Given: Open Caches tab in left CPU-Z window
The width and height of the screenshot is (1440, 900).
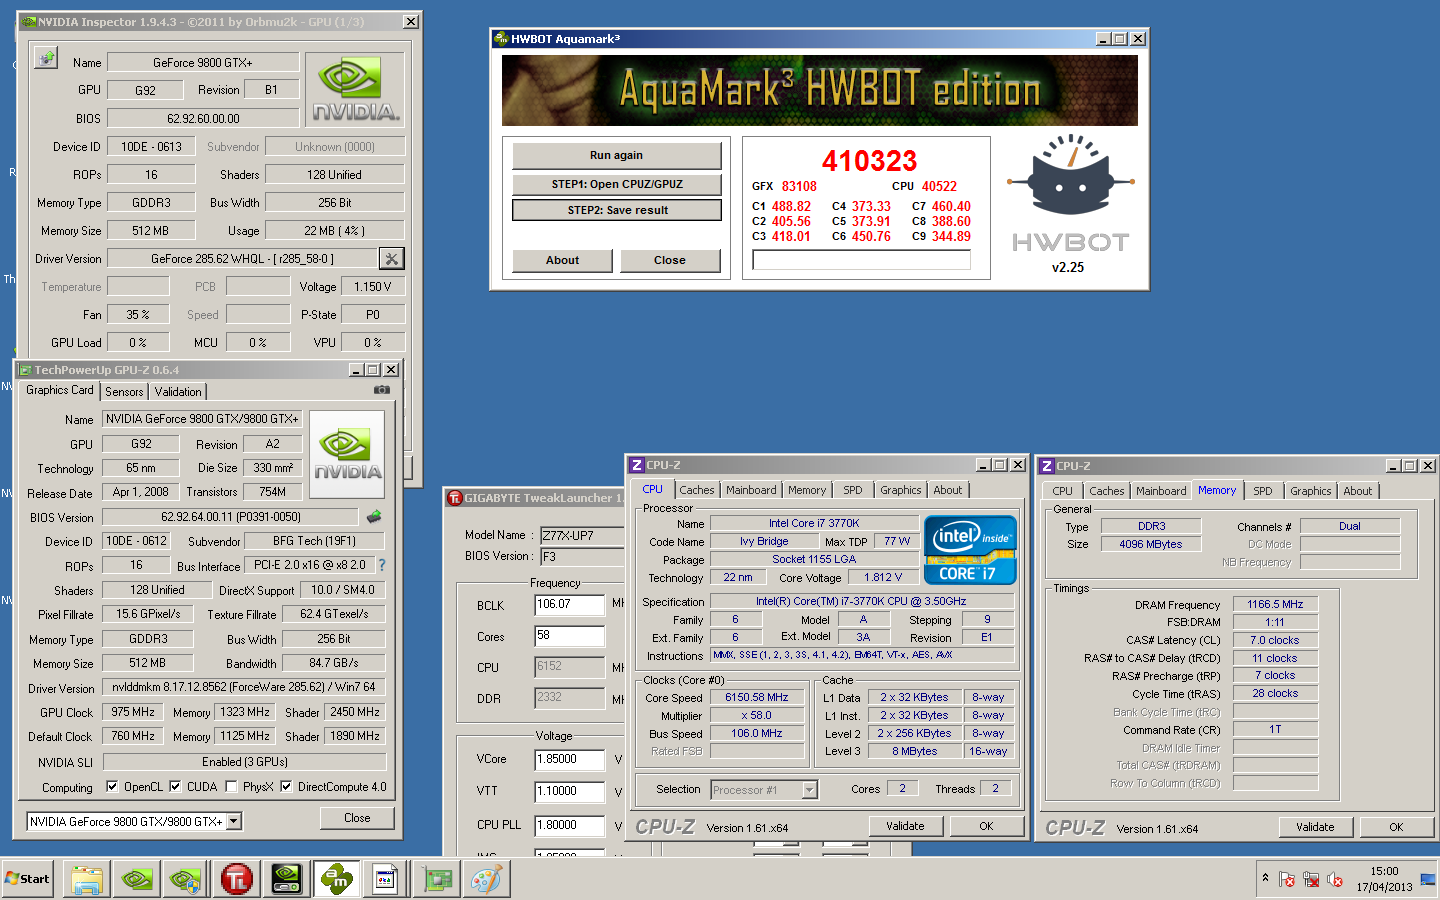Looking at the screenshot, I should click(697, 490).
